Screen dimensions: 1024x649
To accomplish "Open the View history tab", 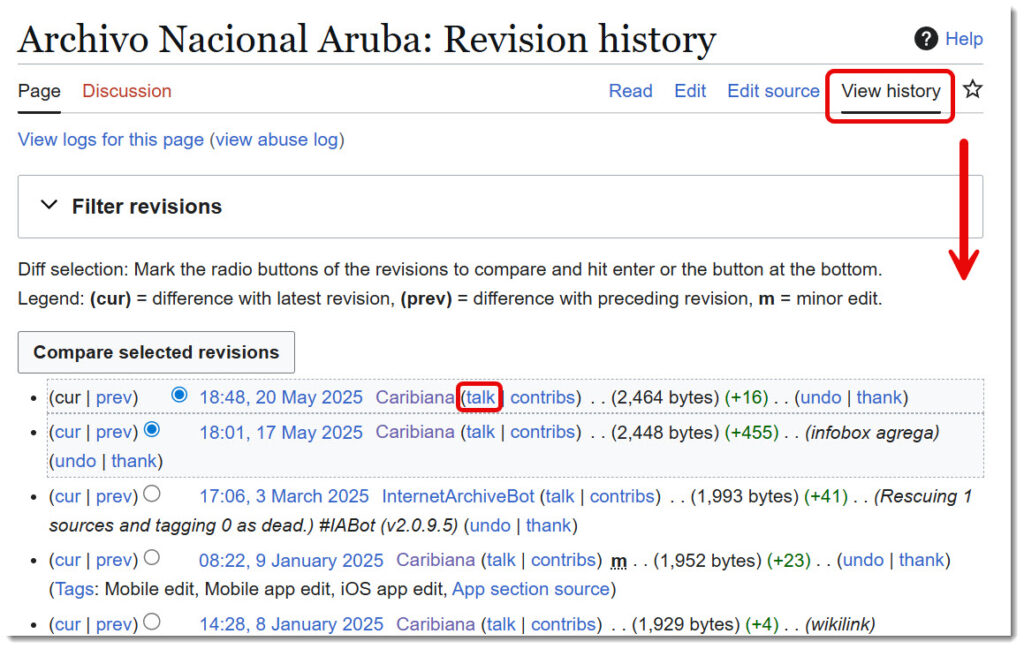I will pos(890,91).
